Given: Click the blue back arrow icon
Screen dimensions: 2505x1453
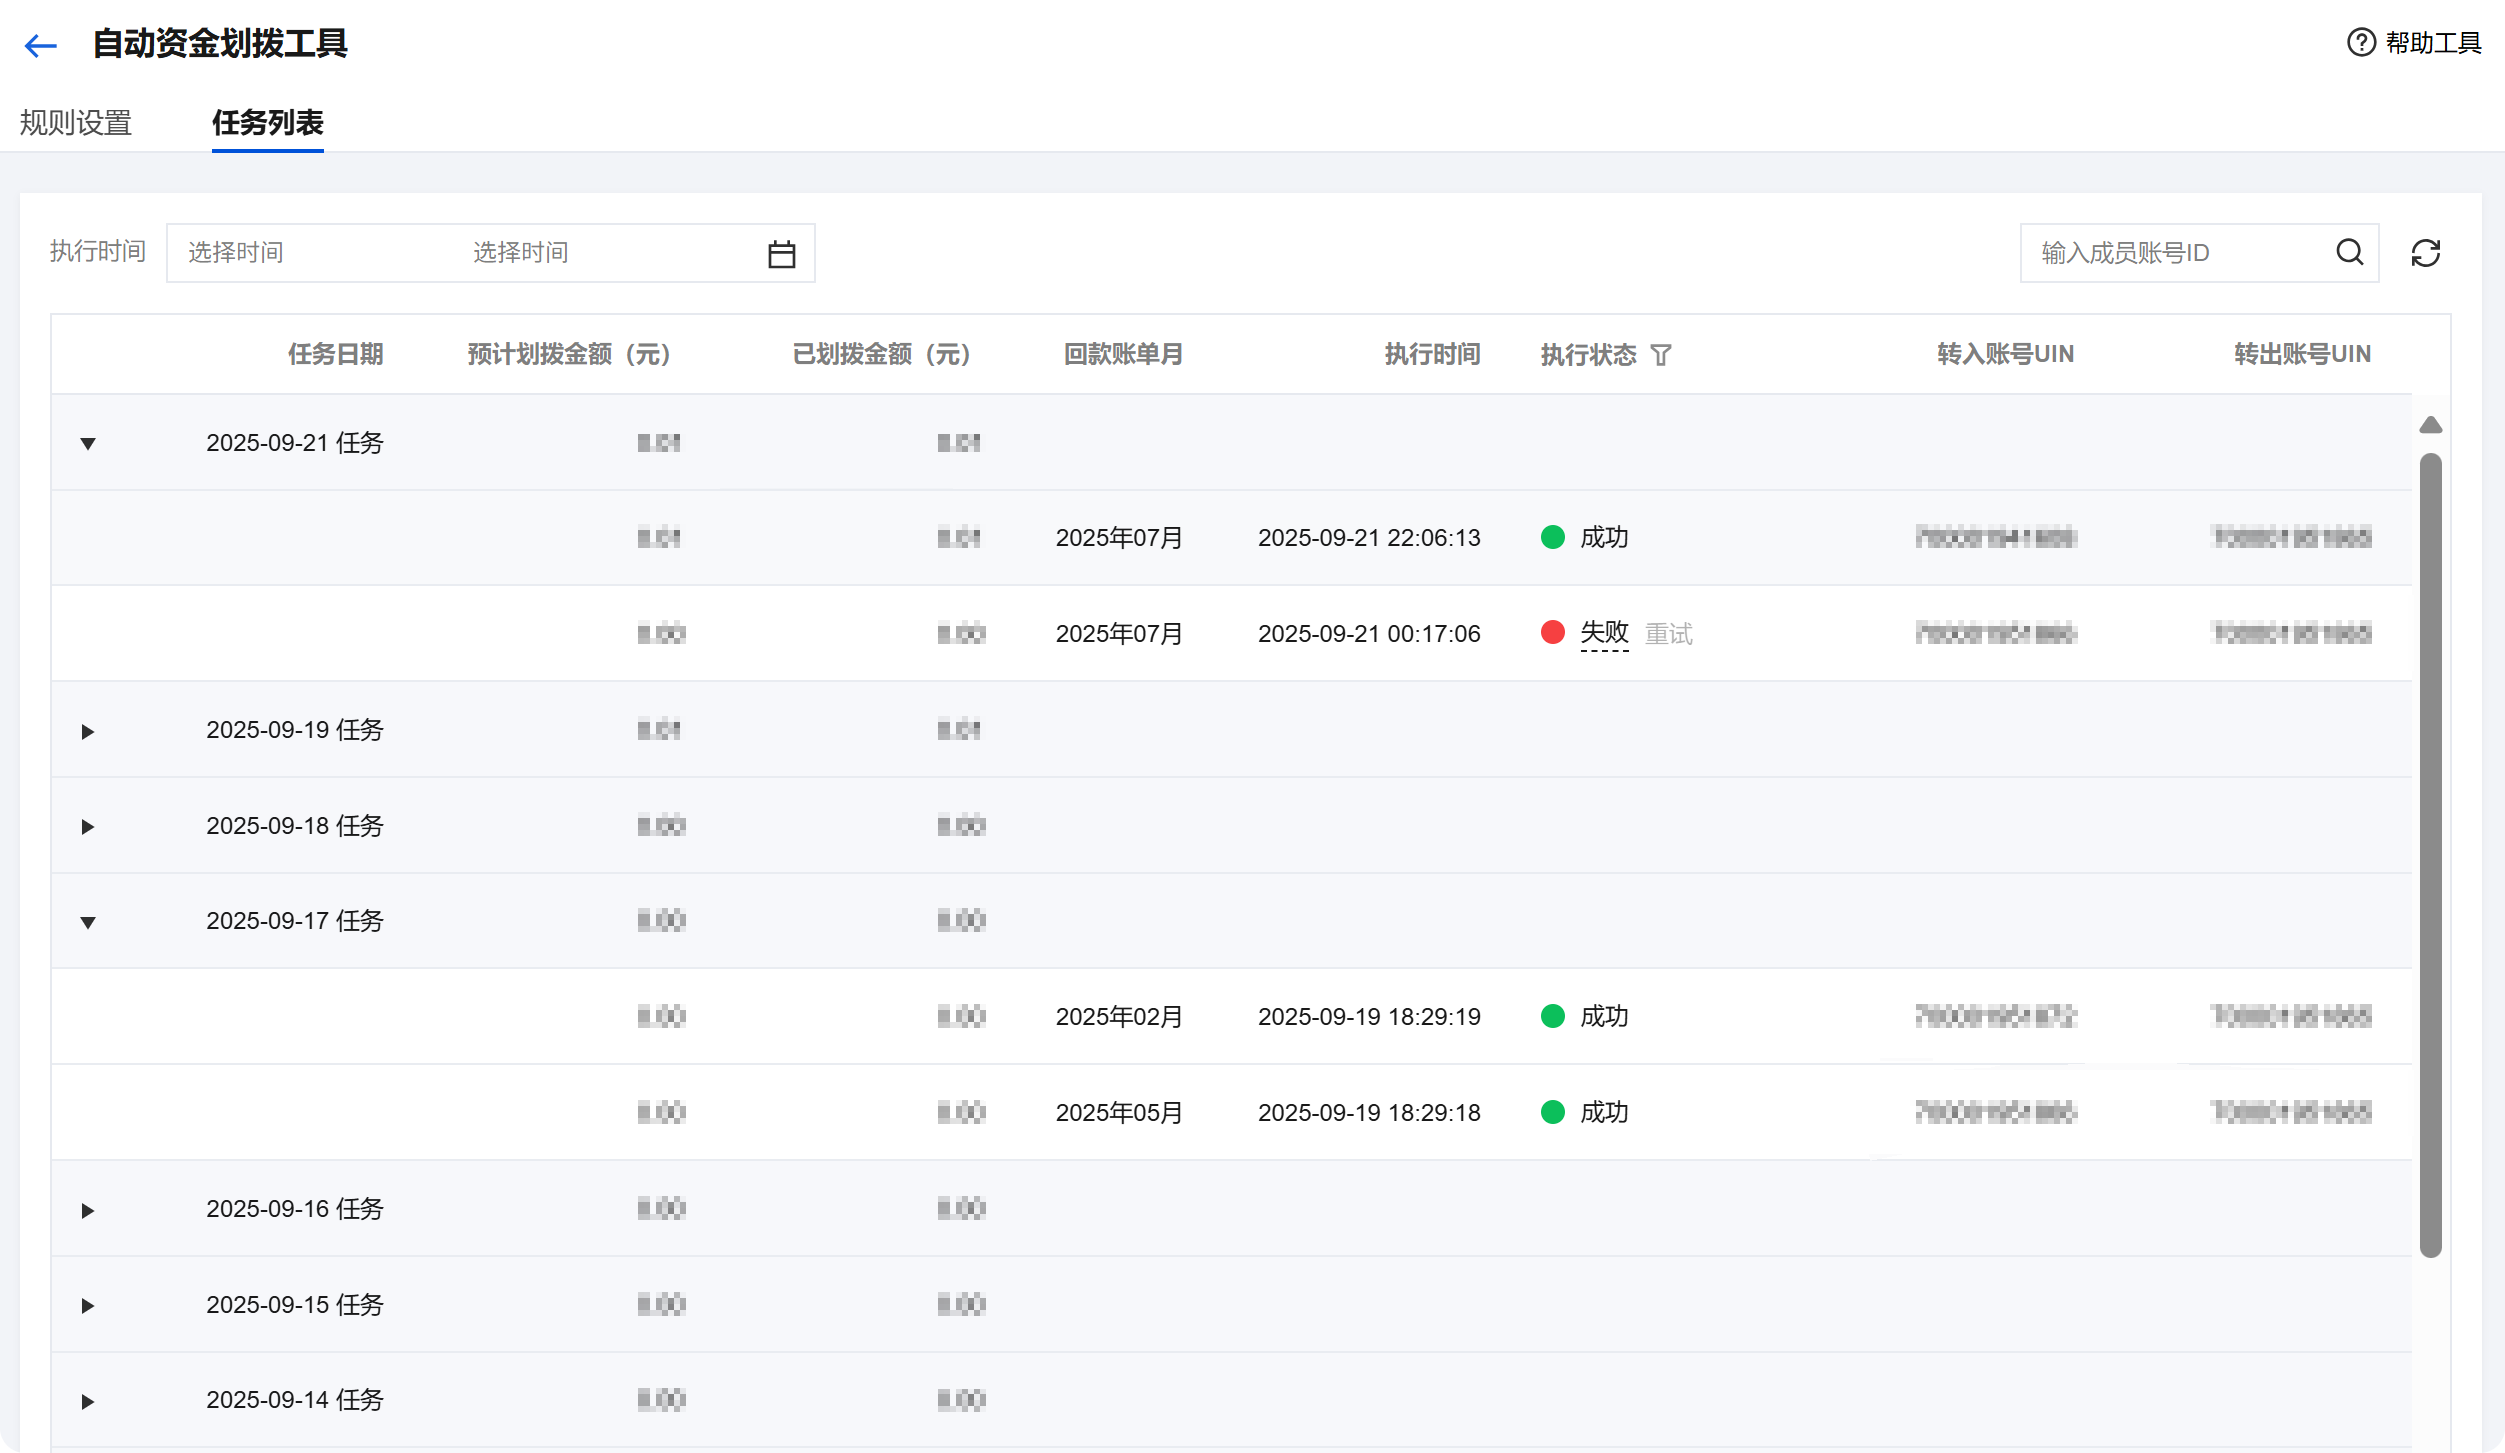Looking at the screenshot, I should (x=41, y=45).
